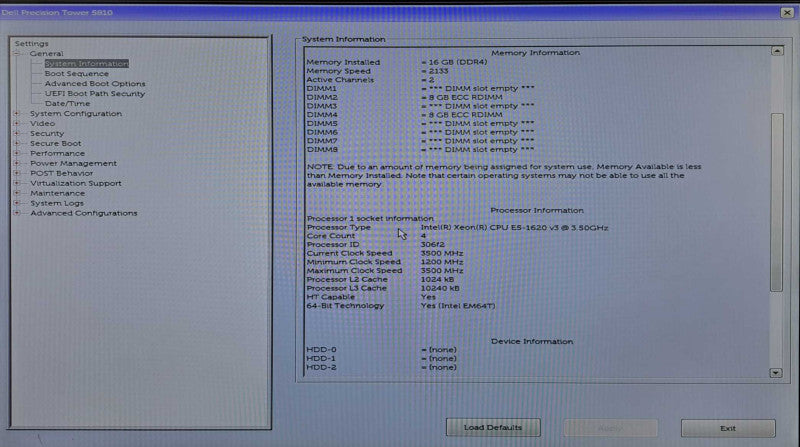Close the BIOS setup window
This screenshot has height=447, width=800.
click(x=787, y=13)
